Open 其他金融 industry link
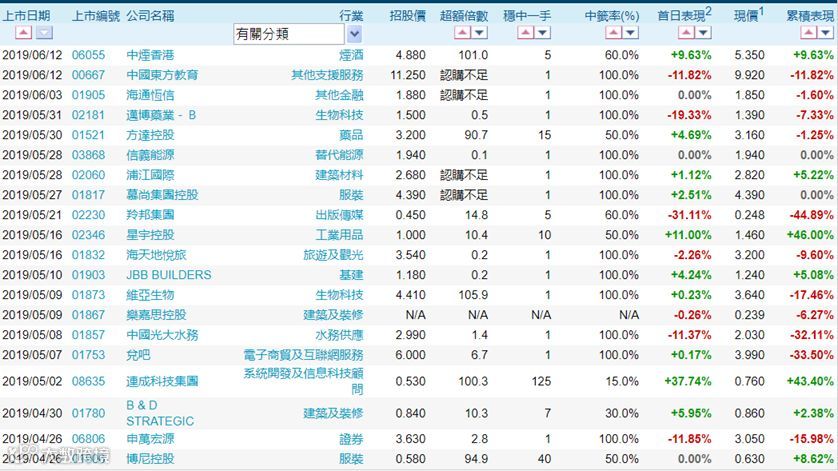 (x=339, y=95)
